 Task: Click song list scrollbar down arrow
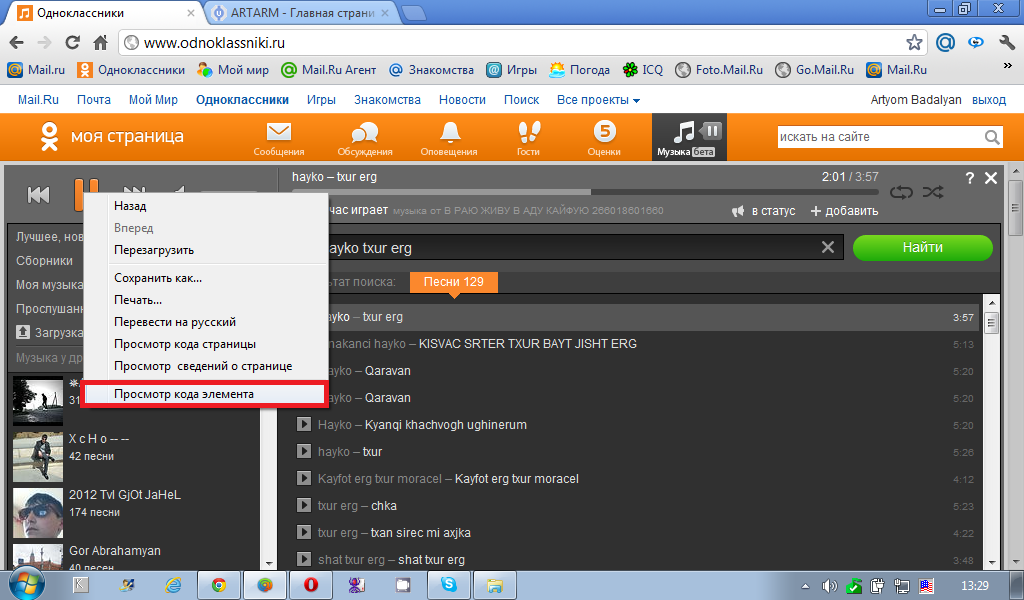(991, 562)
